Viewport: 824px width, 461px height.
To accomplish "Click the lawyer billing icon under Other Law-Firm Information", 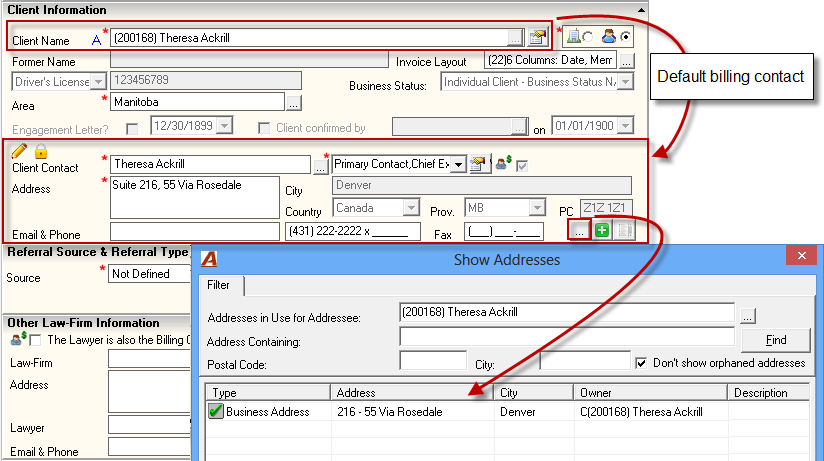I will (18, 339).
